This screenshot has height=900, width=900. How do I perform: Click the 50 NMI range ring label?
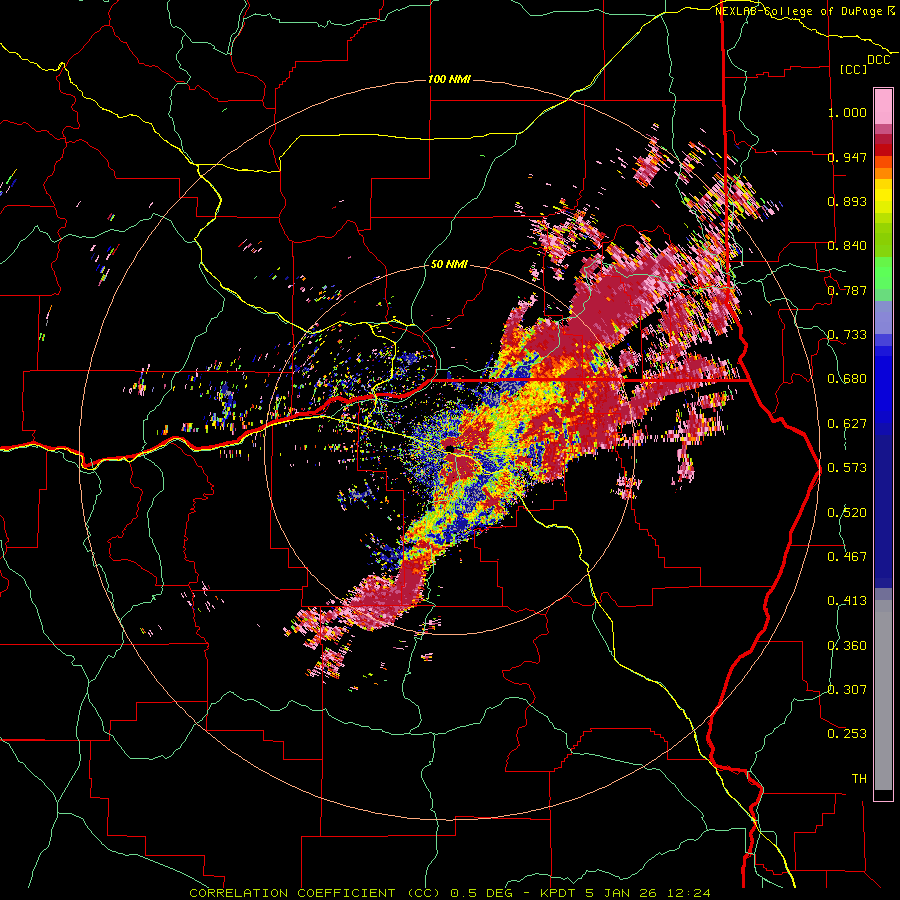[449, 265]
